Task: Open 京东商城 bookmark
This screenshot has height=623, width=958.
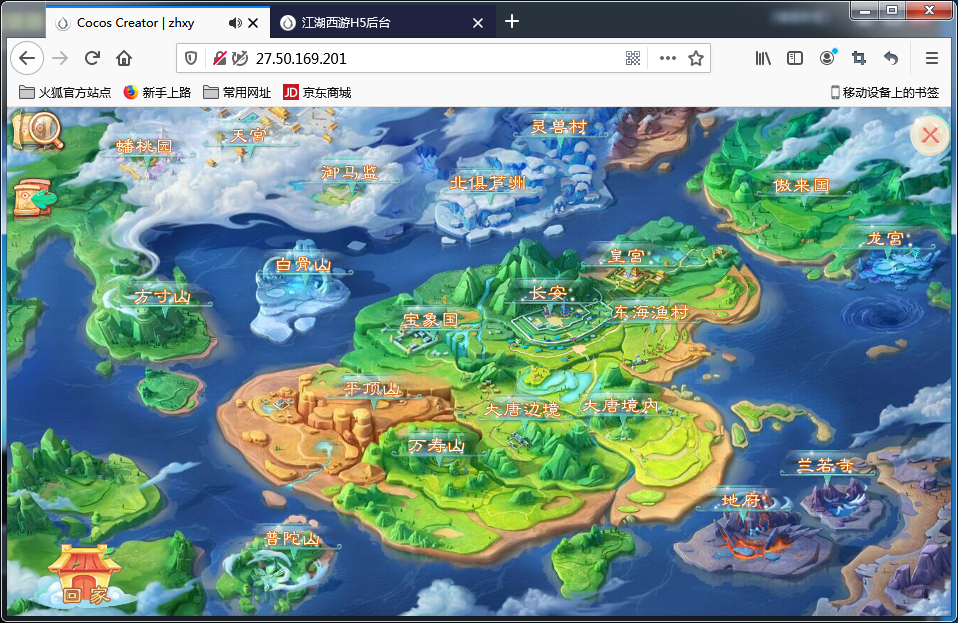Action: click(x=317, y=92)
